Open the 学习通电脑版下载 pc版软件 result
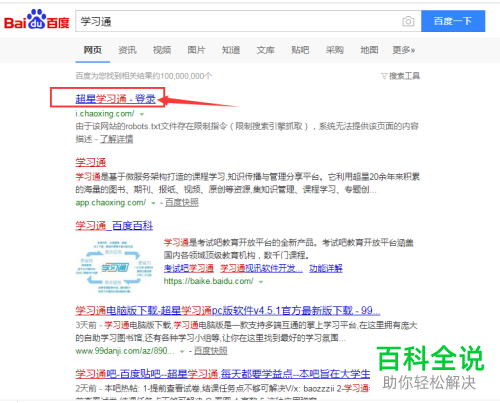Image resolution: width=500 pixels, height=403 pixels. tap(228, 310)
